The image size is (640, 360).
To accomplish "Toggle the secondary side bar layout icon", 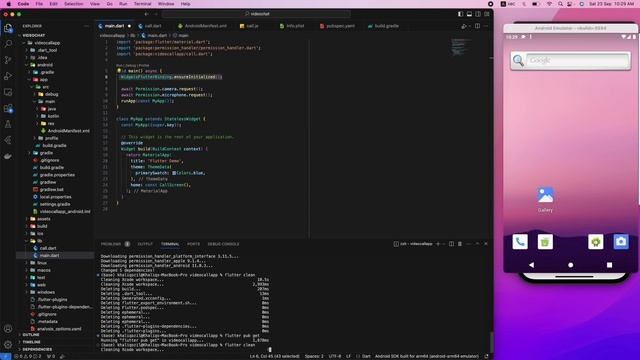I will (x=478, y=14).
